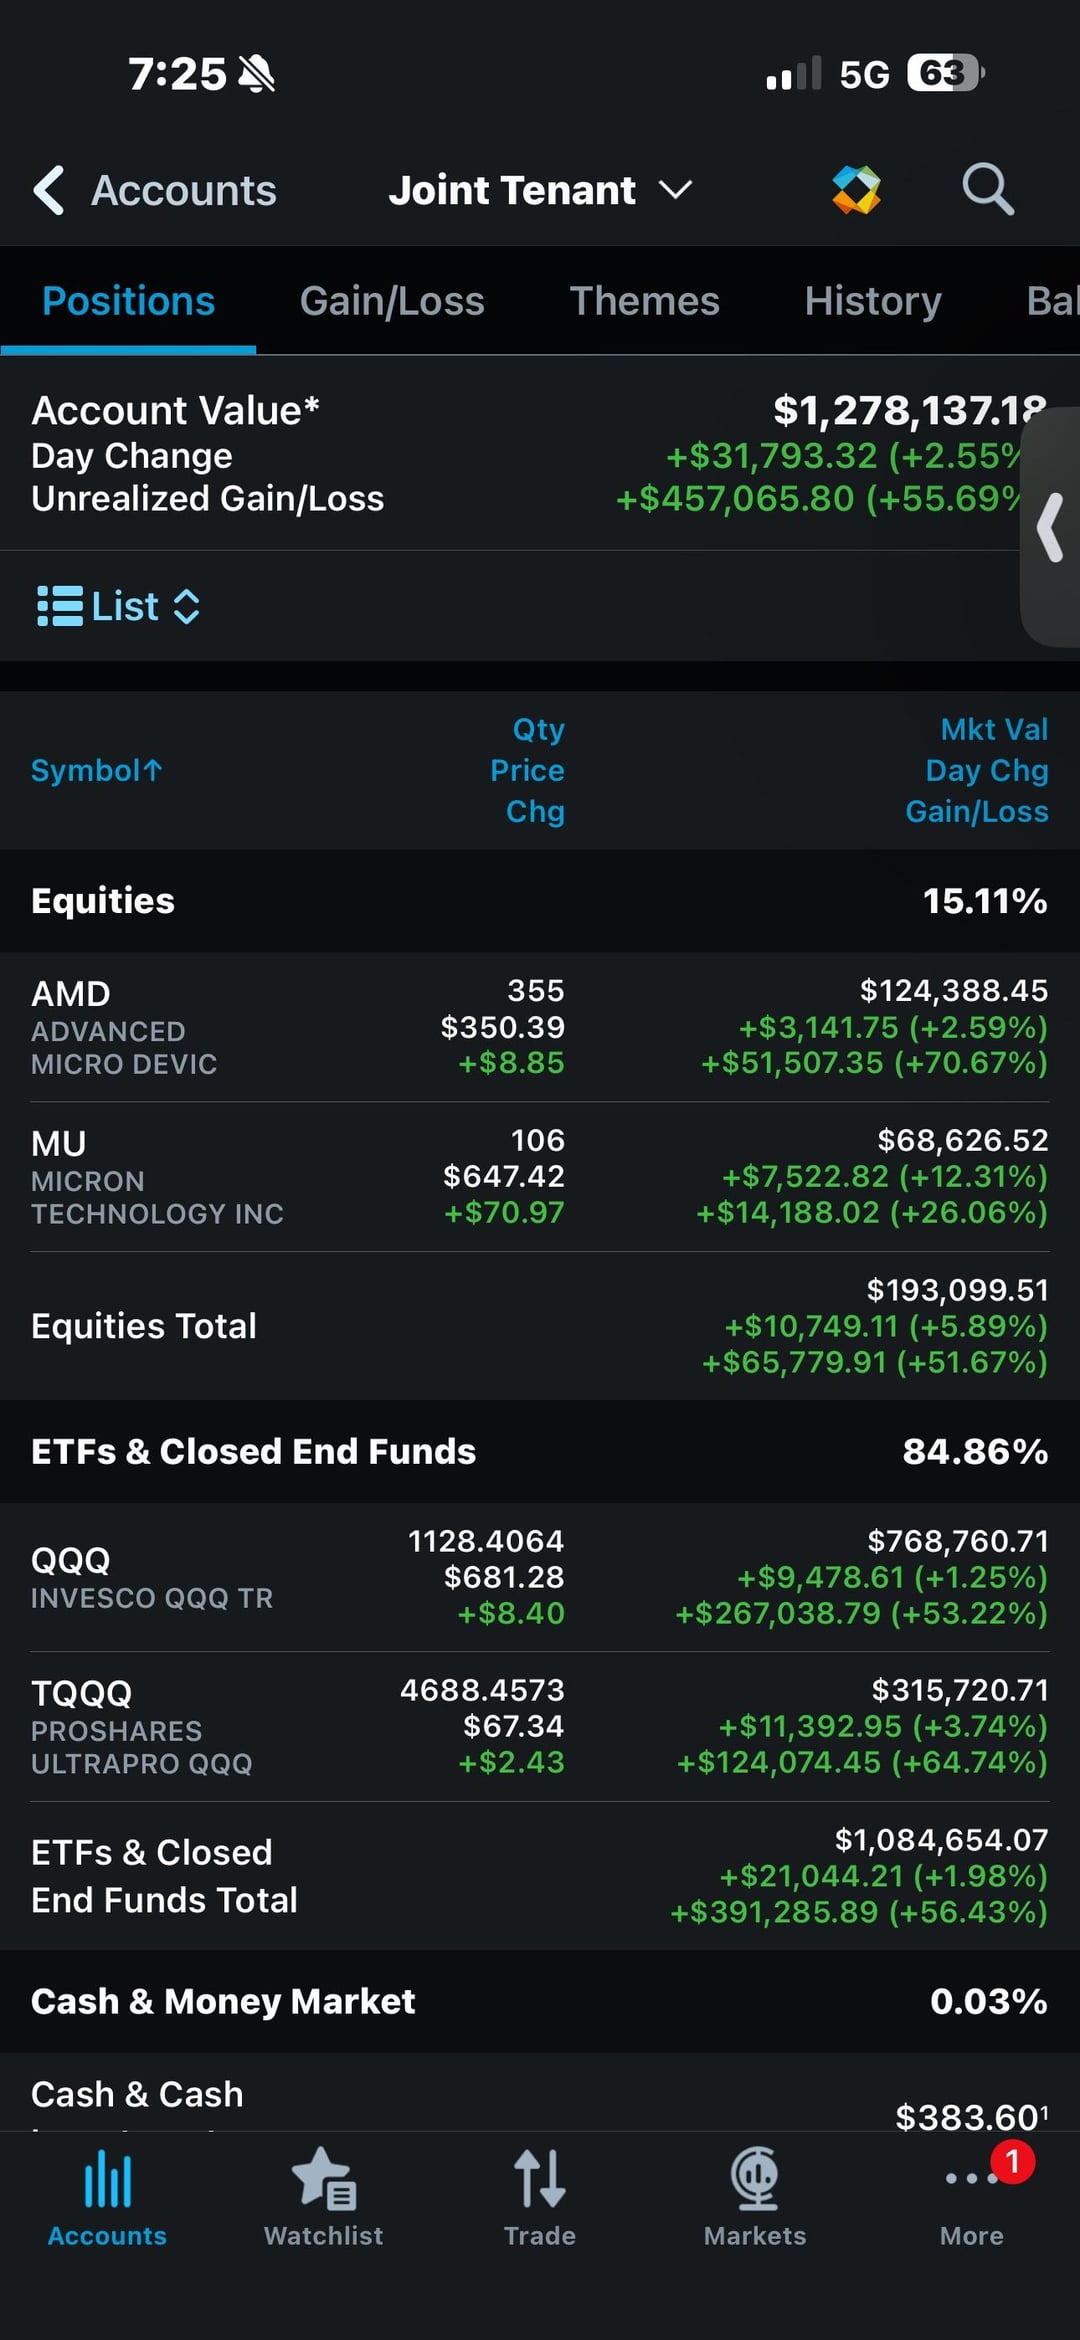Open the MU Micron Technology position
1080x2340 pixels.
coord(540,1177)
